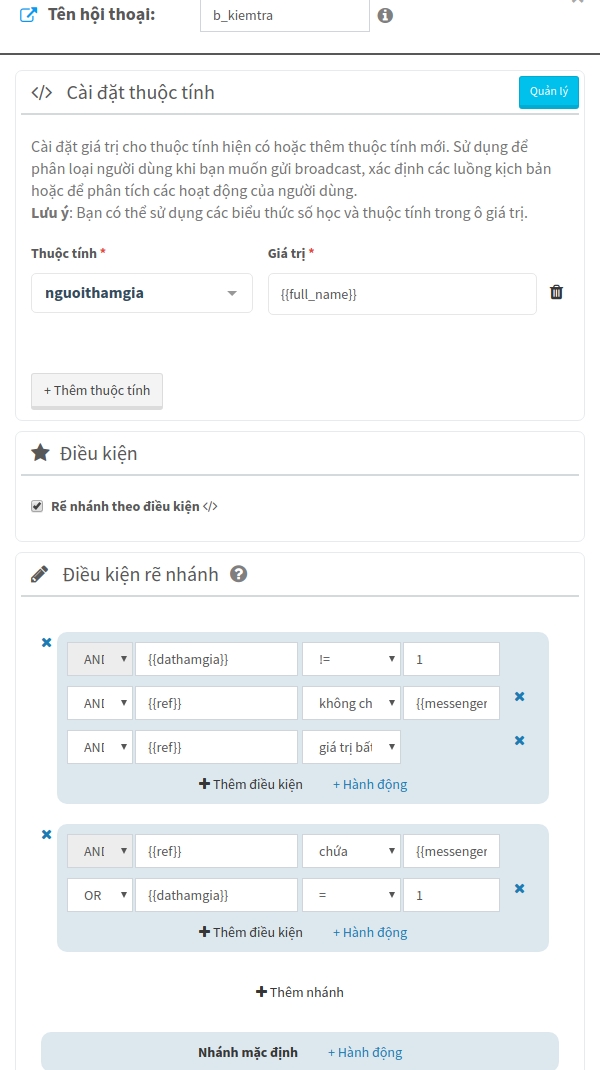Click the {{full_name}} value input field
The height and width of the screenshot is (1070, 600).
(402, 294)
